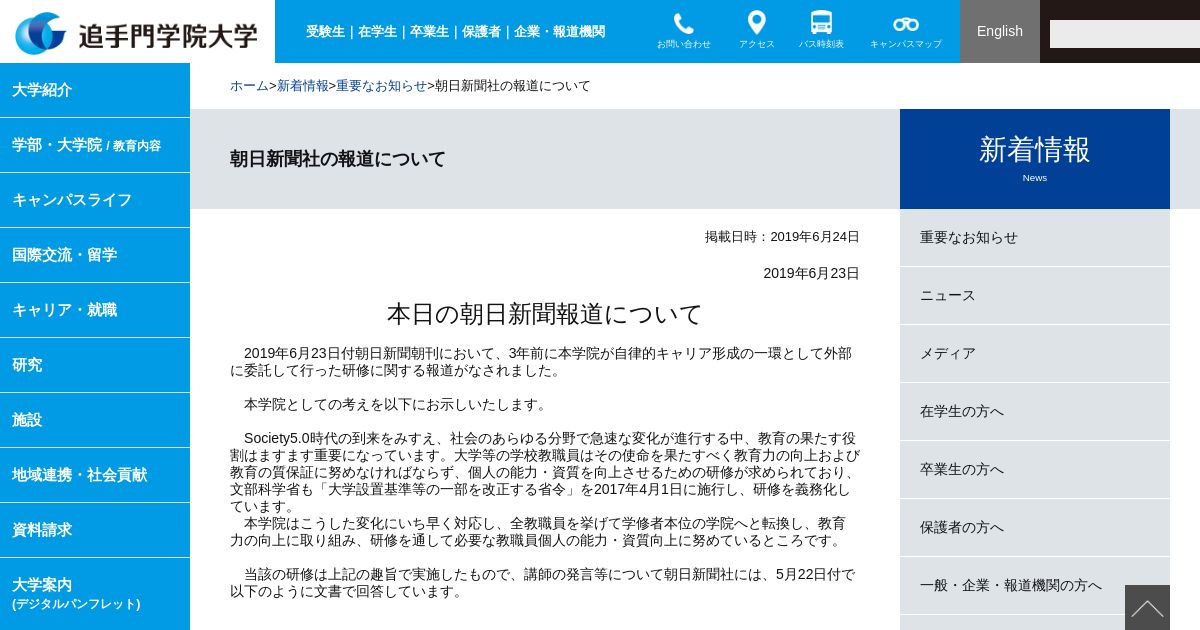1200x630 pixels.
Task: Click the page title 朝日新聞社の報道について
Action: (338, 159)
